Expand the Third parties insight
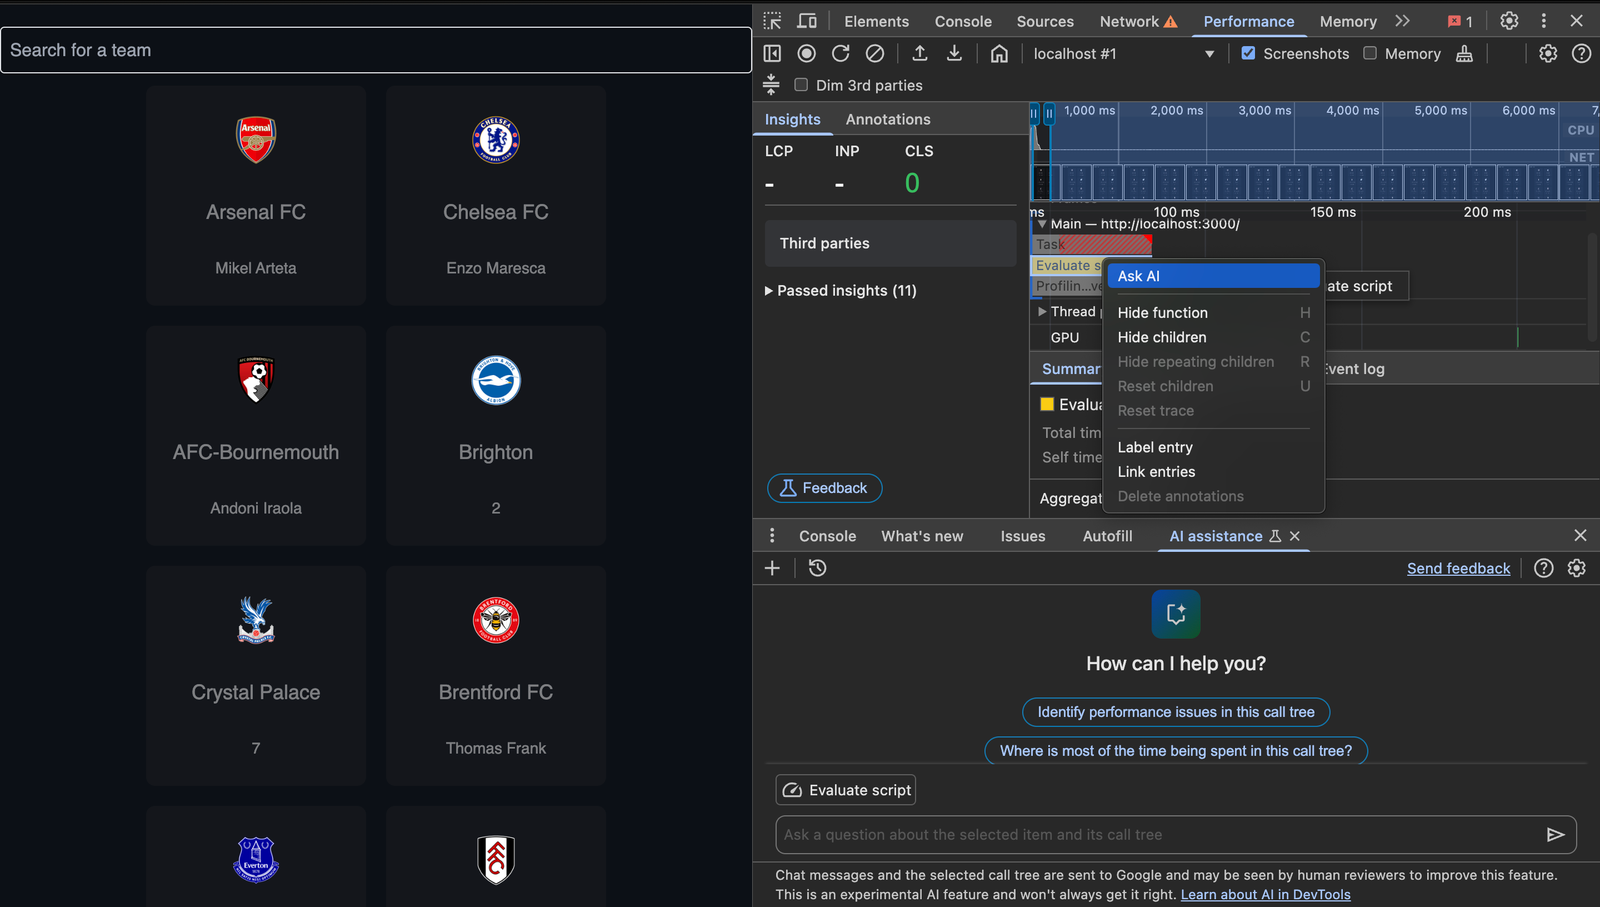The width and height of the screenshot is (1600, 907). tap(890, 243)
